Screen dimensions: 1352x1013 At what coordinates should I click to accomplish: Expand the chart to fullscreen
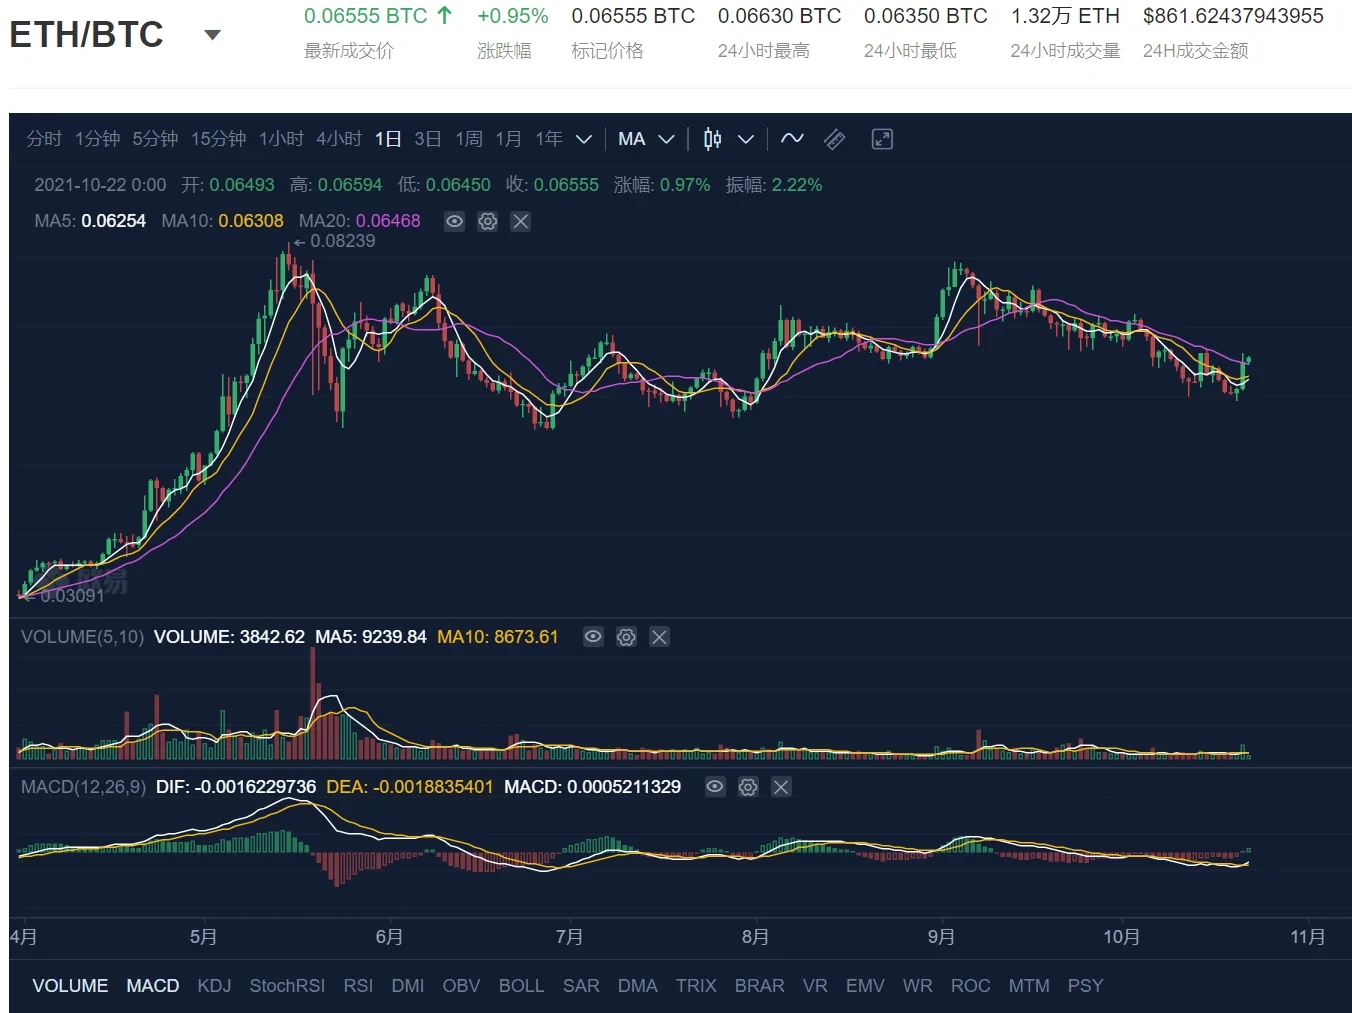(x=882, y=139)
